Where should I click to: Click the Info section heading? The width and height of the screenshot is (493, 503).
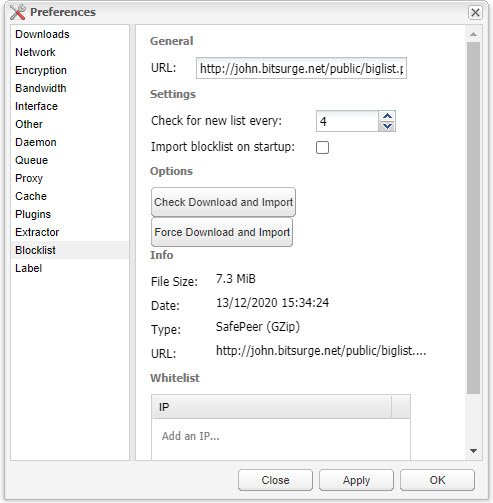(162, 255)
